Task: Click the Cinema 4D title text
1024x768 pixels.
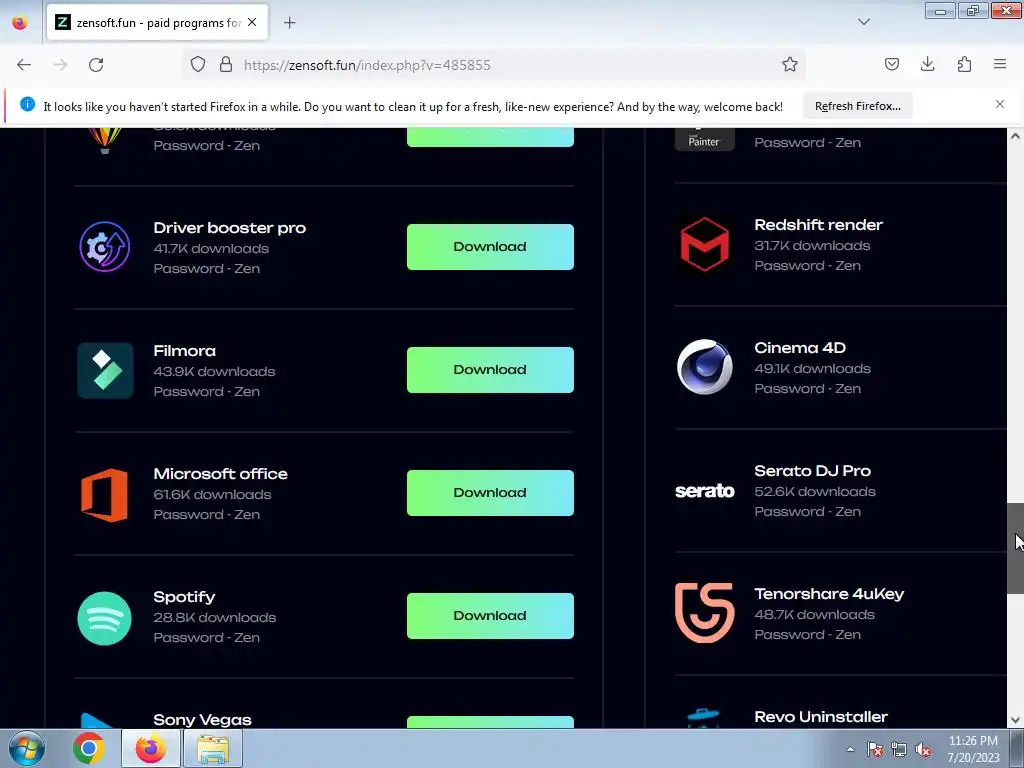Action: pyautogui.click(x=800, y=347)
